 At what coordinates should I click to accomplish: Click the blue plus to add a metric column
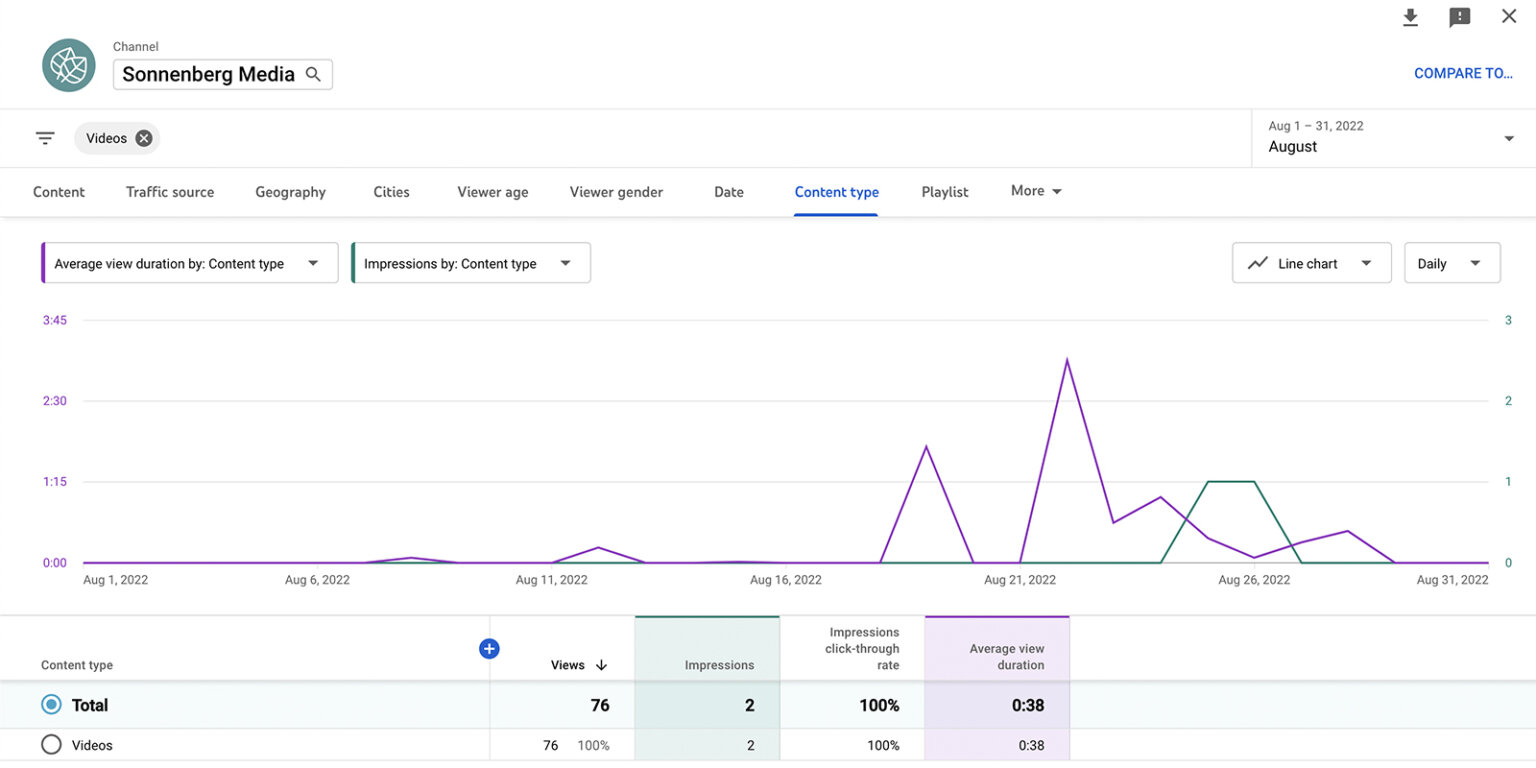489,648
